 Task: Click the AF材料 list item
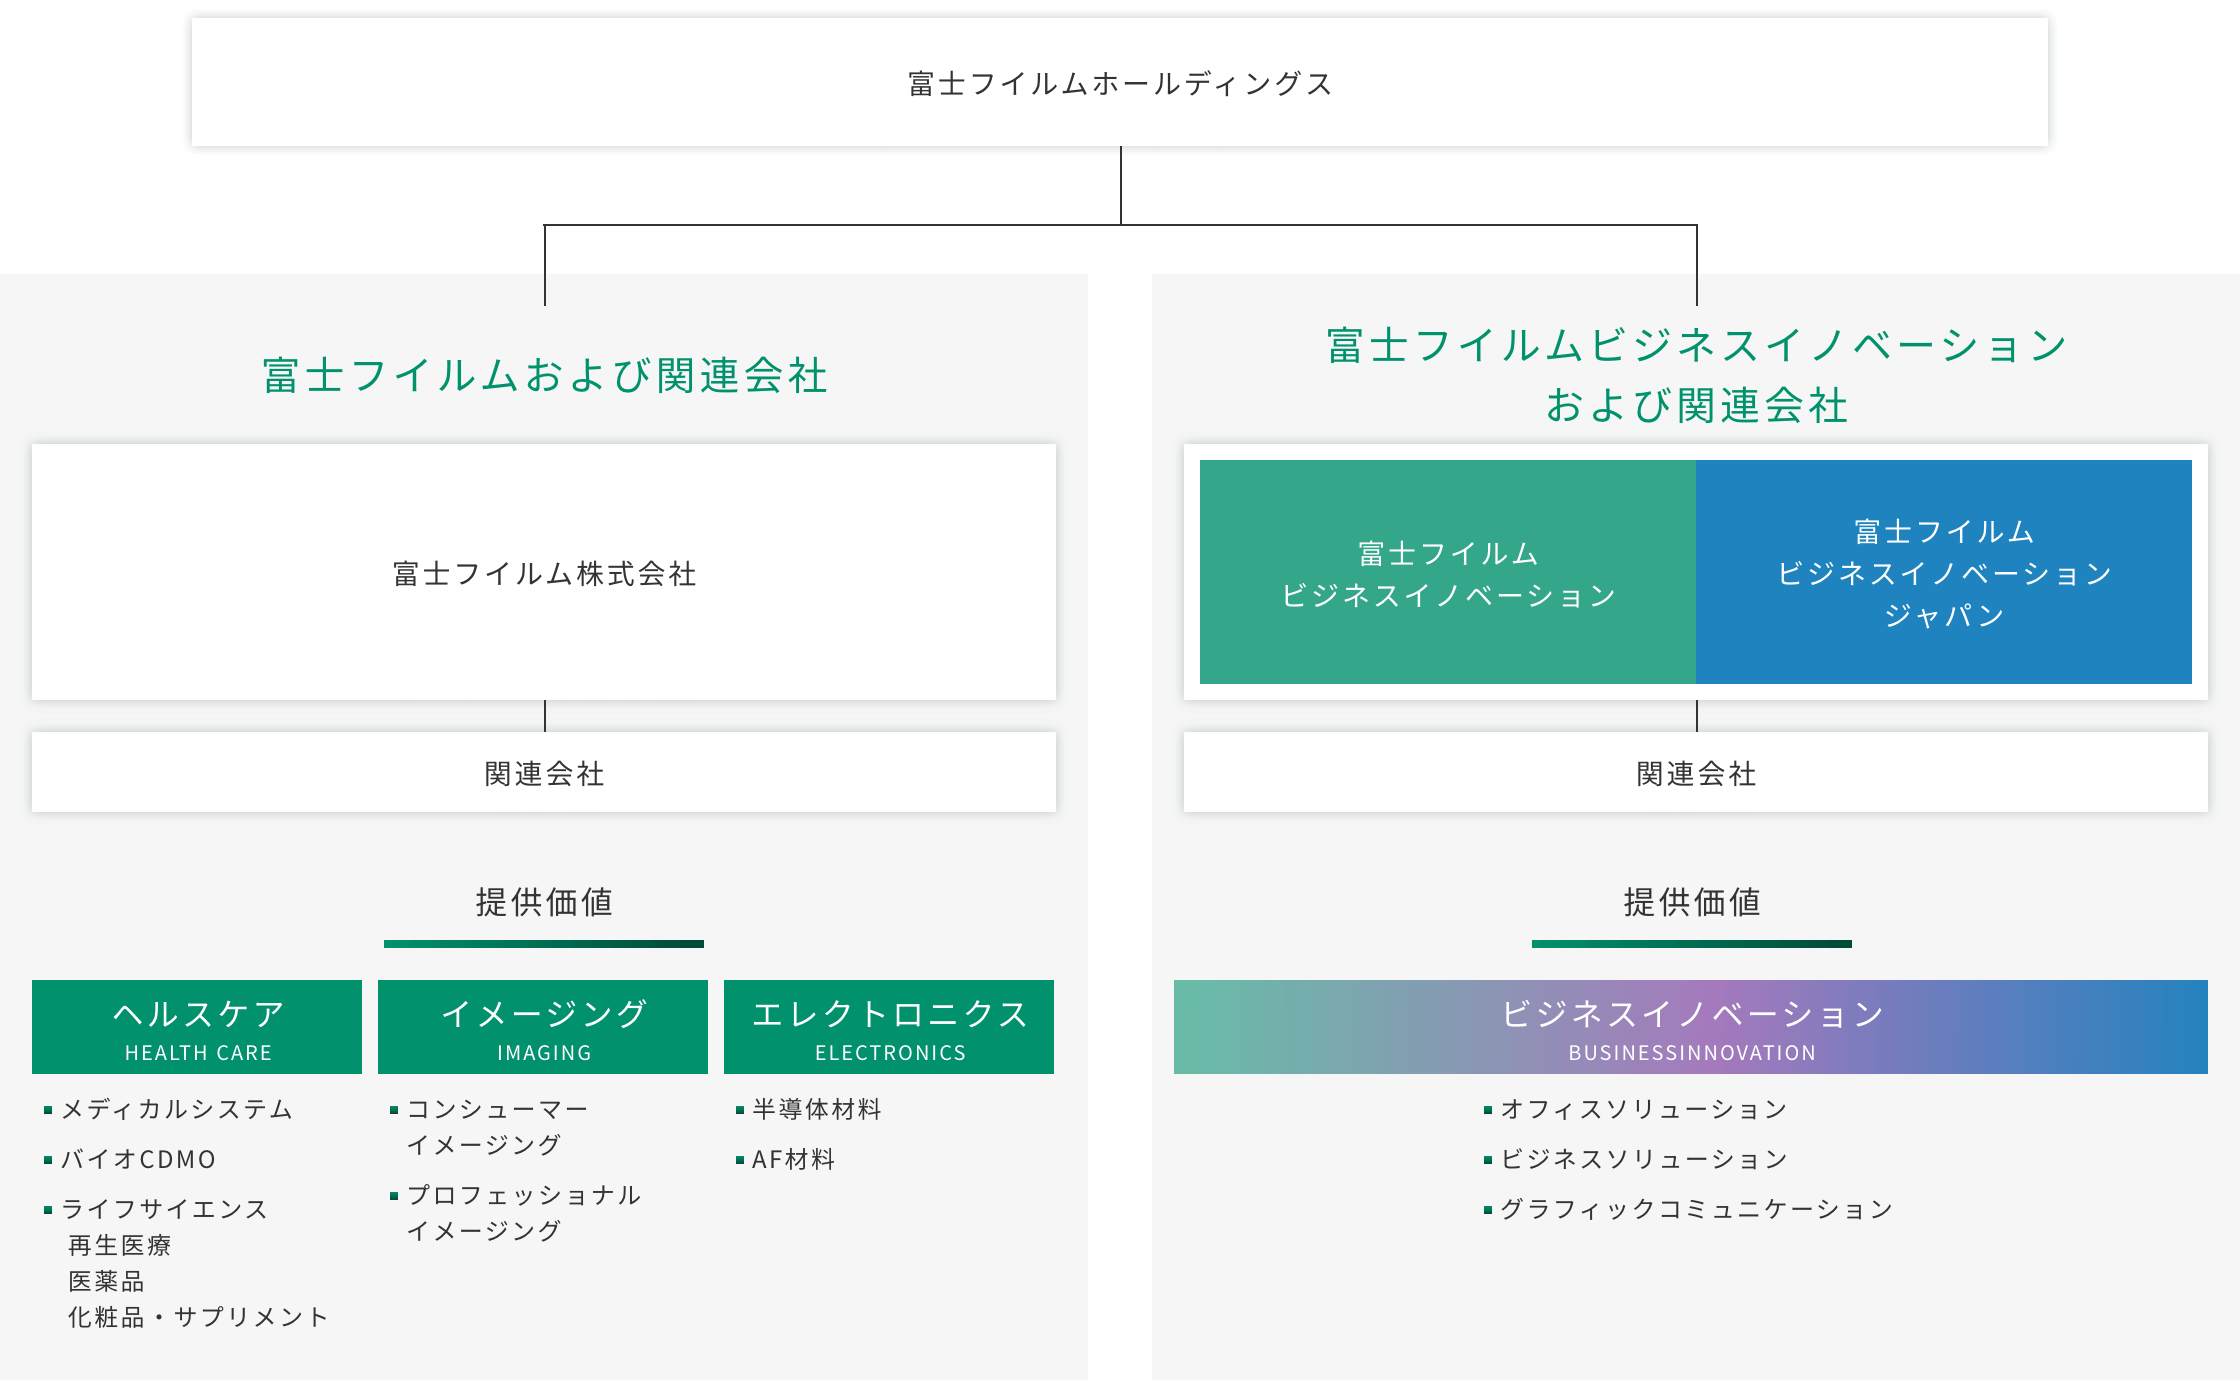792,1159
